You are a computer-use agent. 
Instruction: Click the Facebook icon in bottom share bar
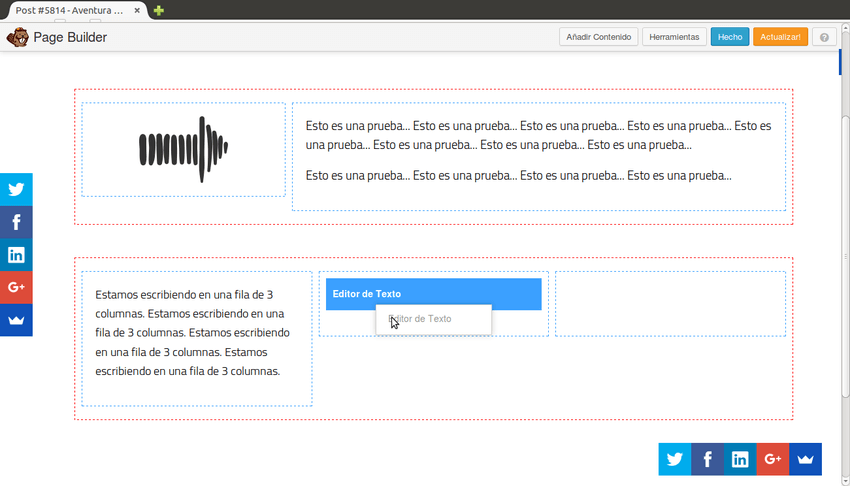pyautogui.click(x=707, y=459)
